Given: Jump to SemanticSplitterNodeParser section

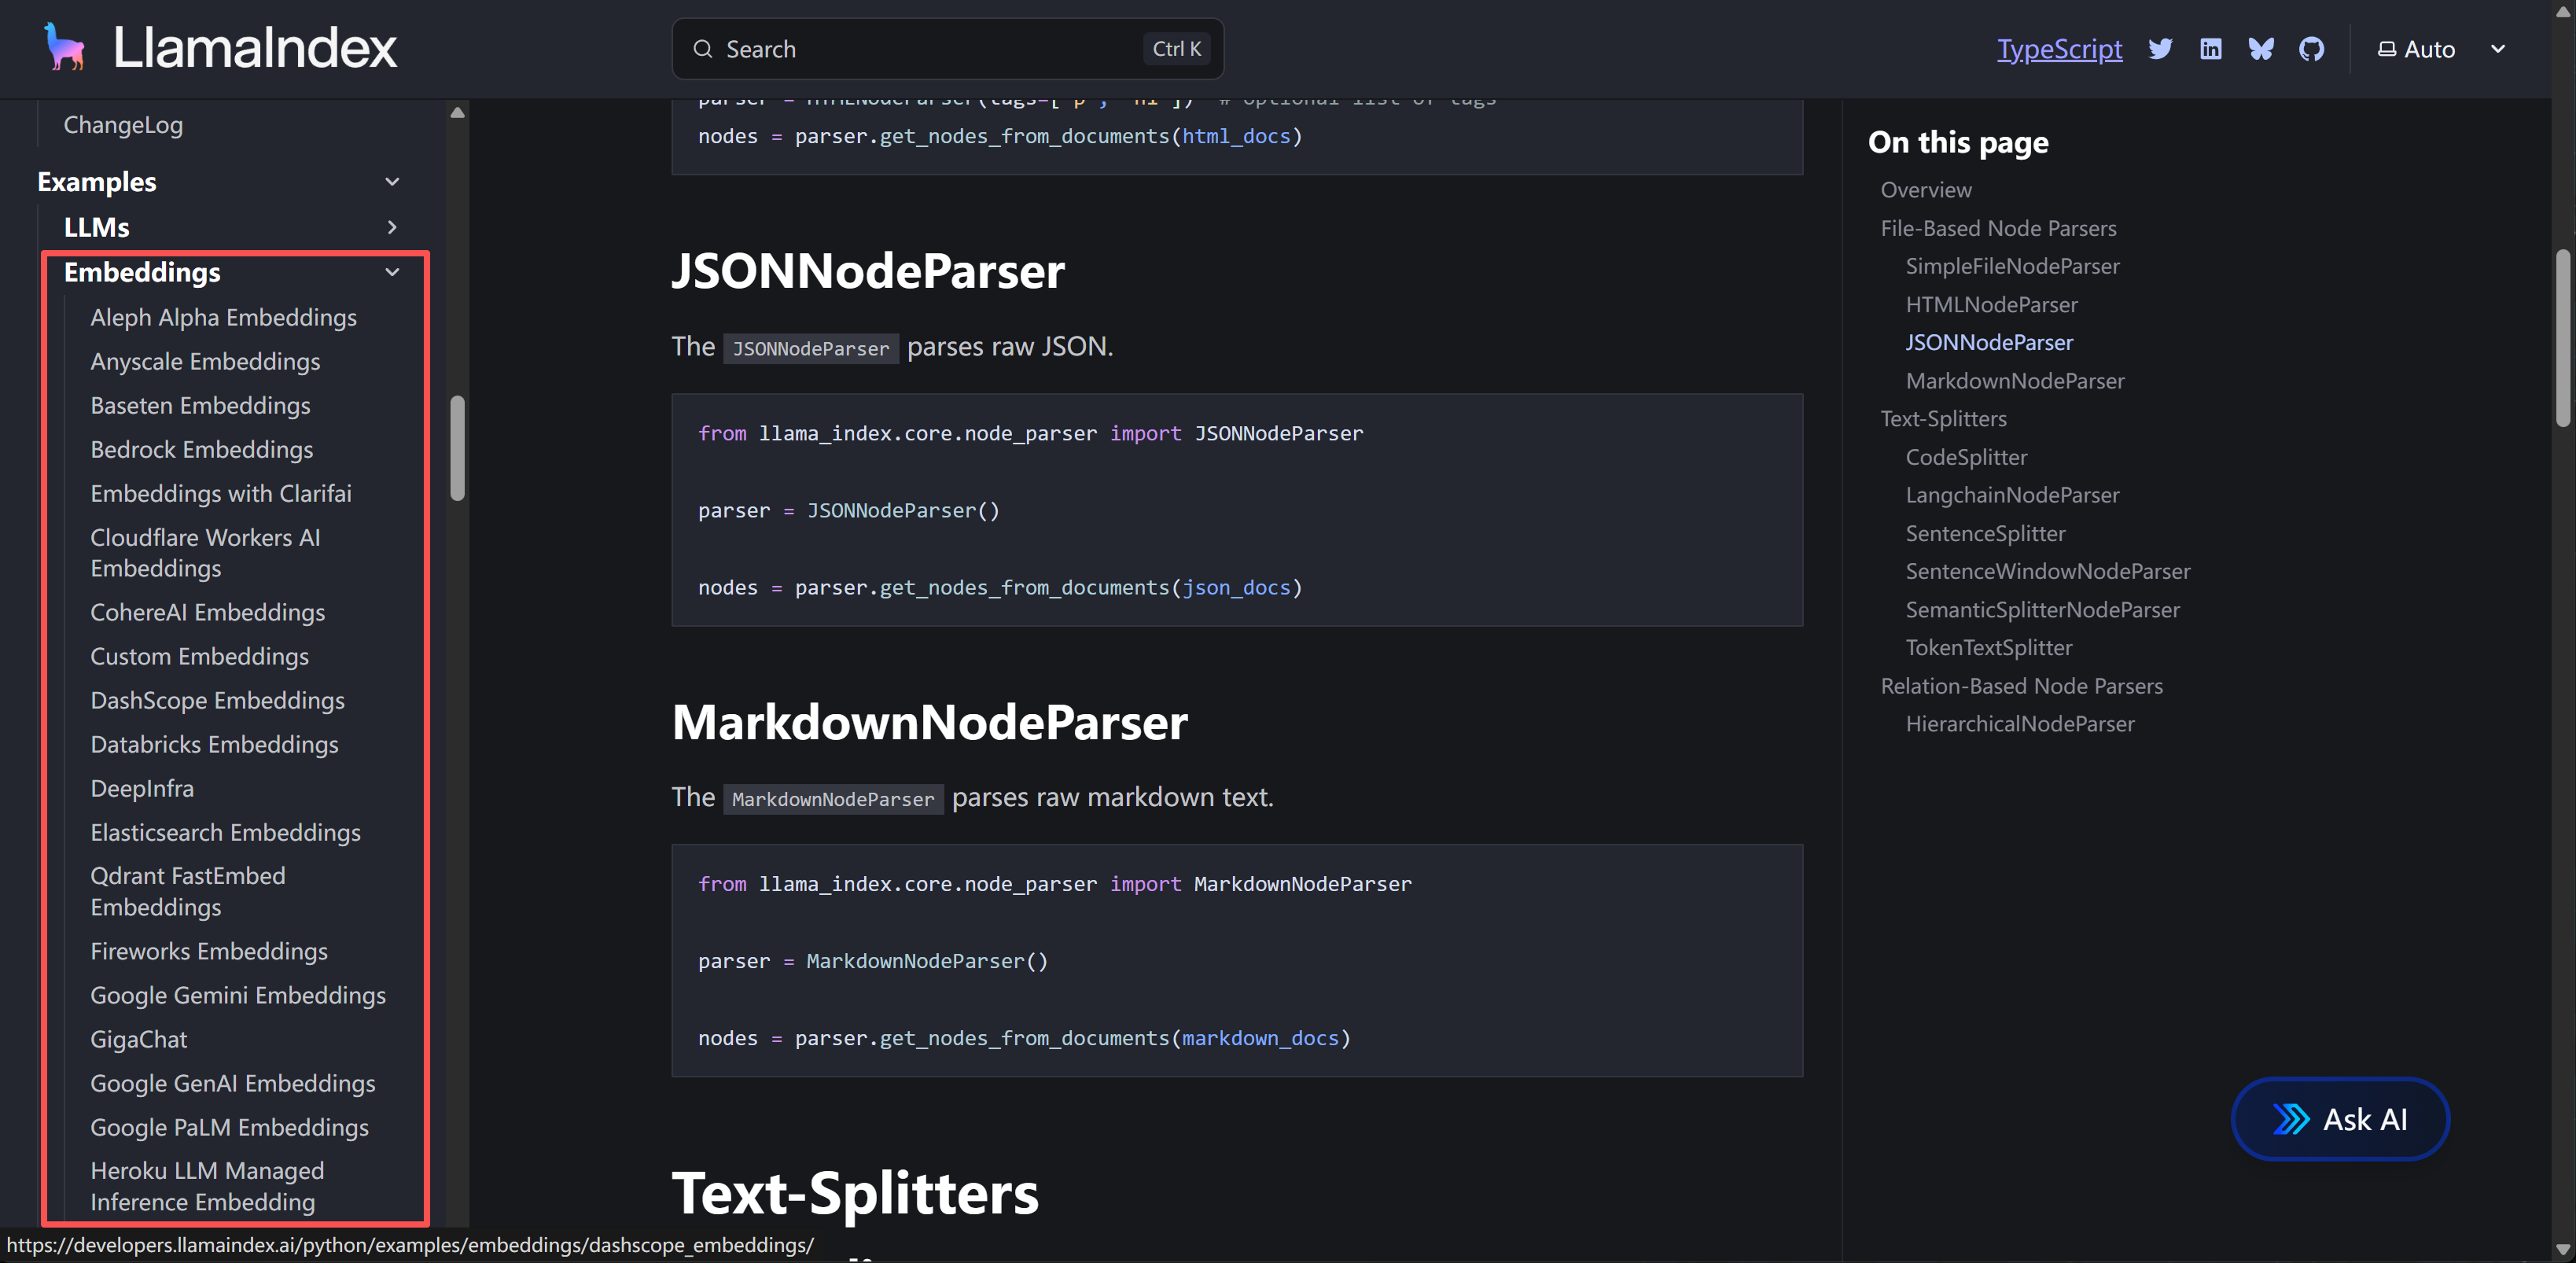Looking at the screenshot, I should pyautogui.click(x=2042, y=610).
